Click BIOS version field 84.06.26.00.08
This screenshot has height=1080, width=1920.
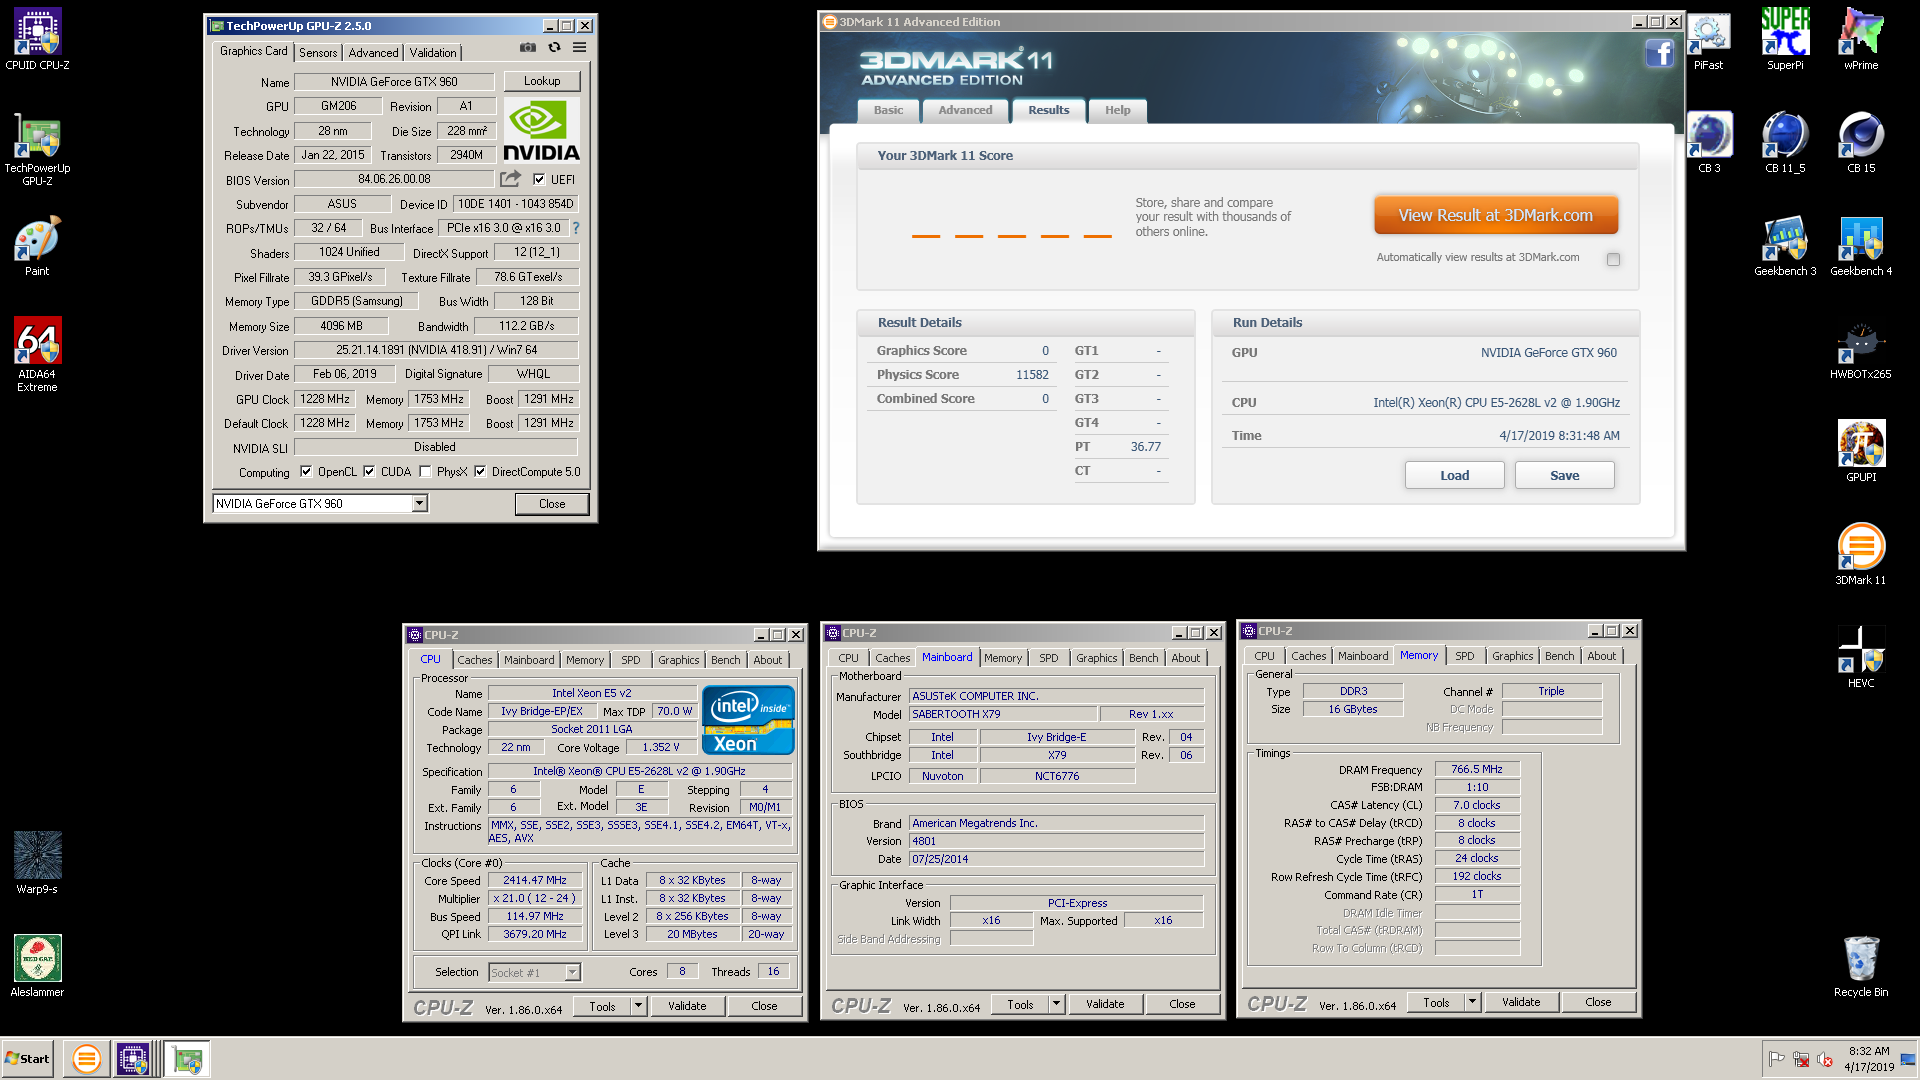[394, 179]
